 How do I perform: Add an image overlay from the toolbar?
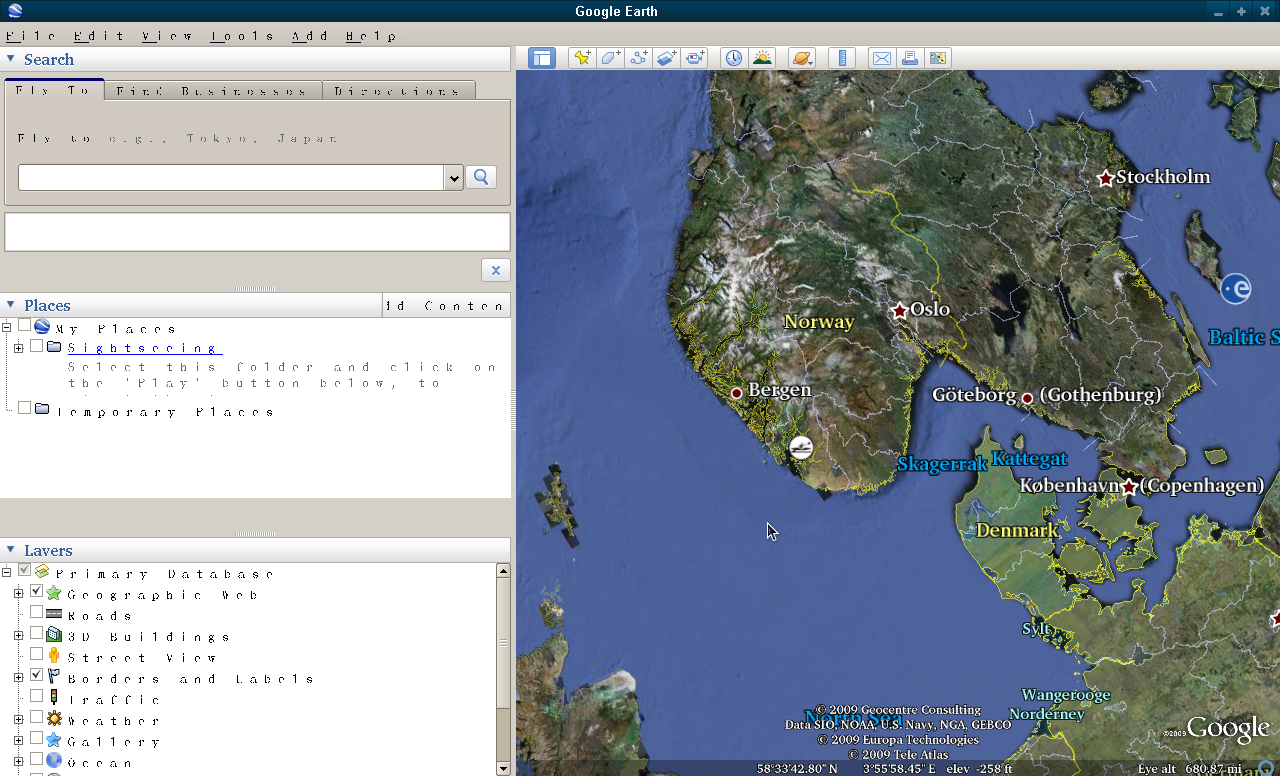tap(667, 58)
